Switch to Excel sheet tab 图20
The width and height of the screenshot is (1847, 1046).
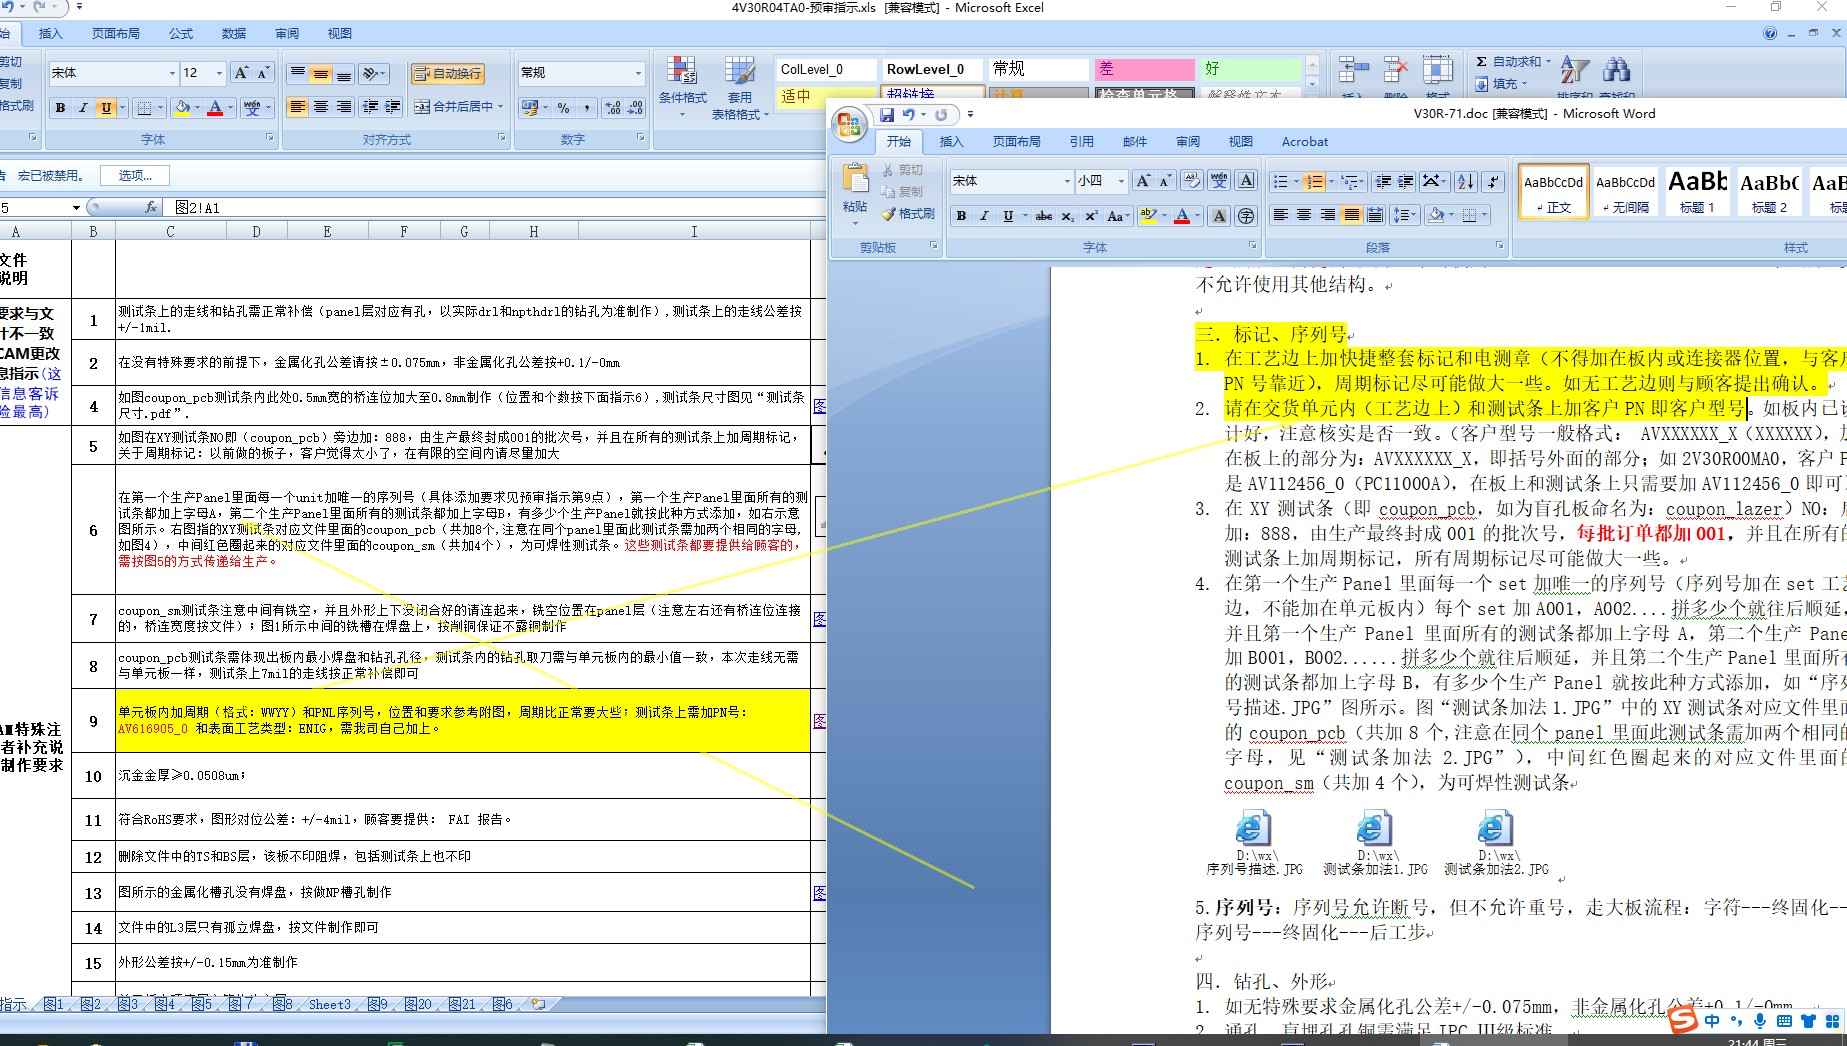[x=419, y=1004]
